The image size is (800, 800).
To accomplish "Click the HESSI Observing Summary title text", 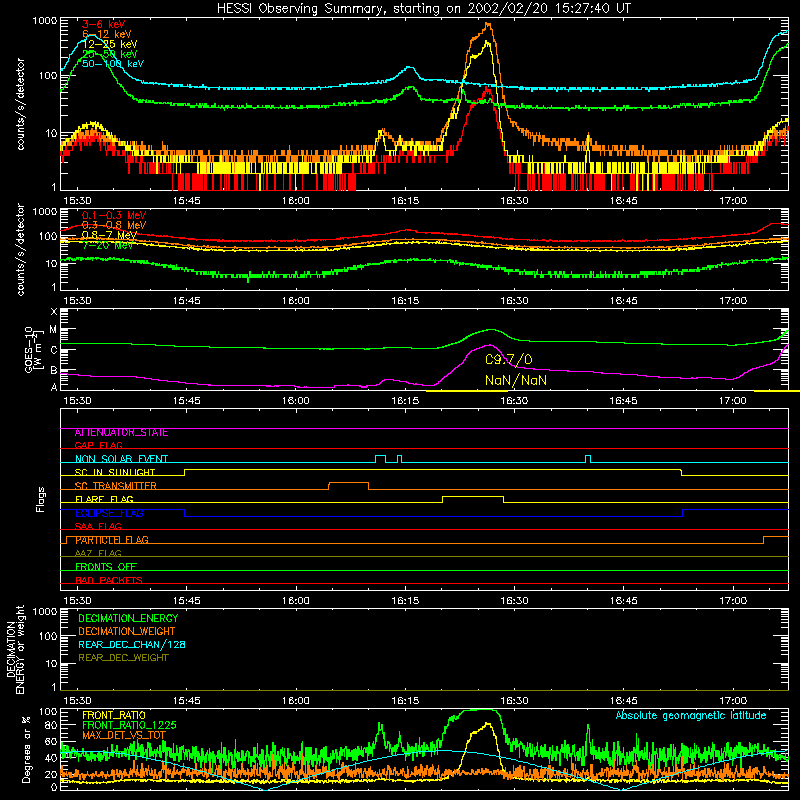I will coord(424,8).
